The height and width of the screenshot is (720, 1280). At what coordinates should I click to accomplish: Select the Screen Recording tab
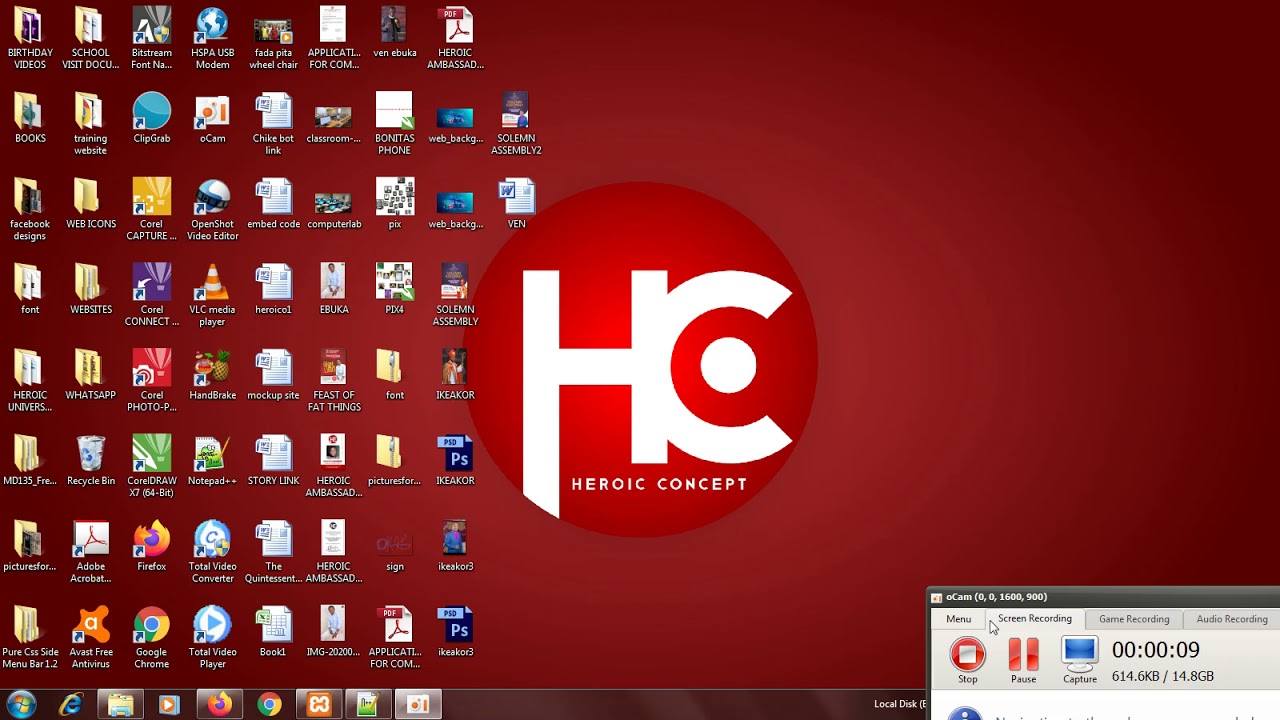[x=1034, y=619]
